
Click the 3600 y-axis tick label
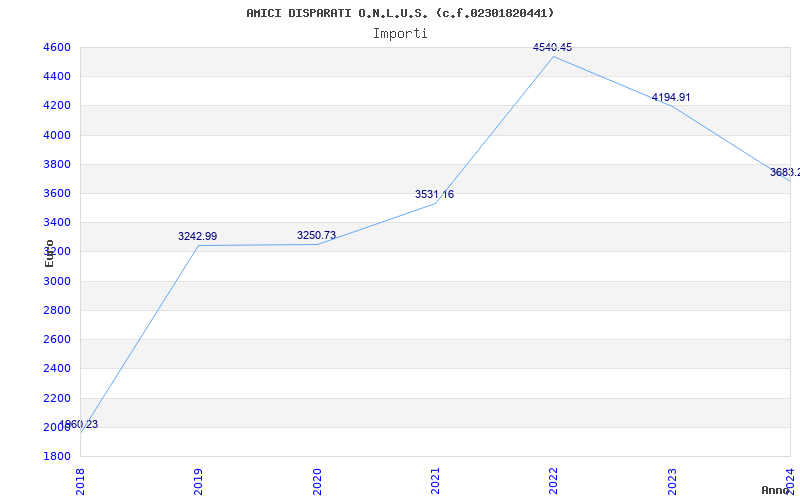pyautogui.click(x=57, y=193)
